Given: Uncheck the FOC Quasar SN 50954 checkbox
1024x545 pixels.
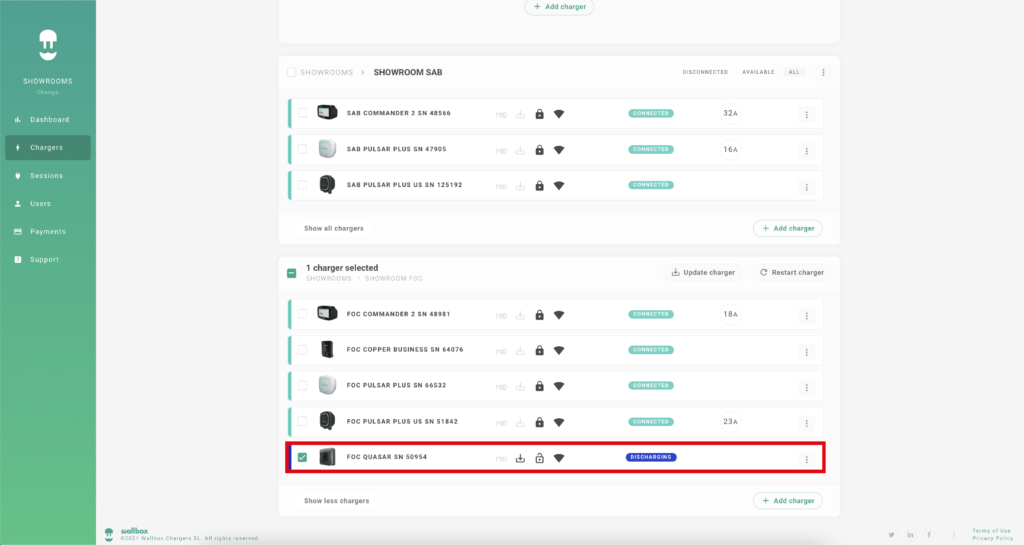Looking at the screenshot, I should point(302,457).
